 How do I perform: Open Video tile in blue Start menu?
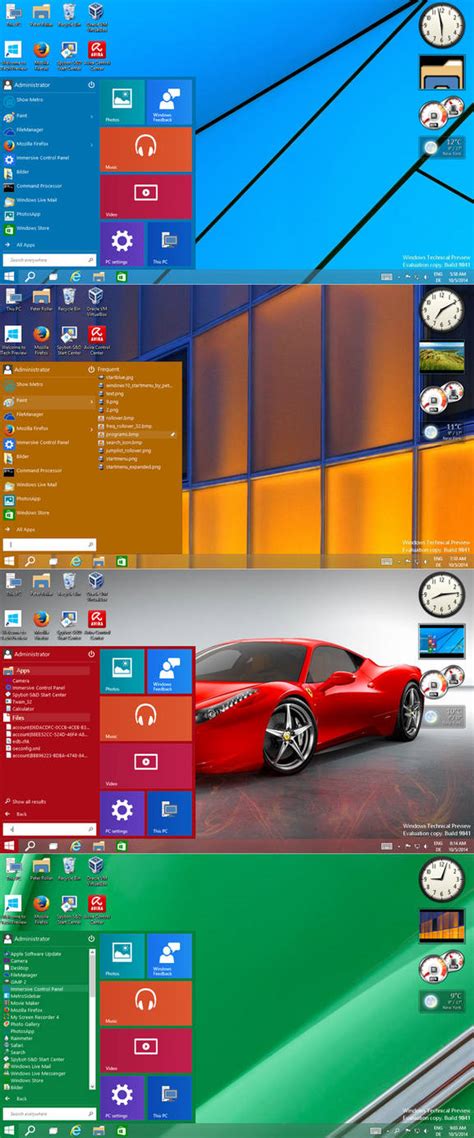146,197
